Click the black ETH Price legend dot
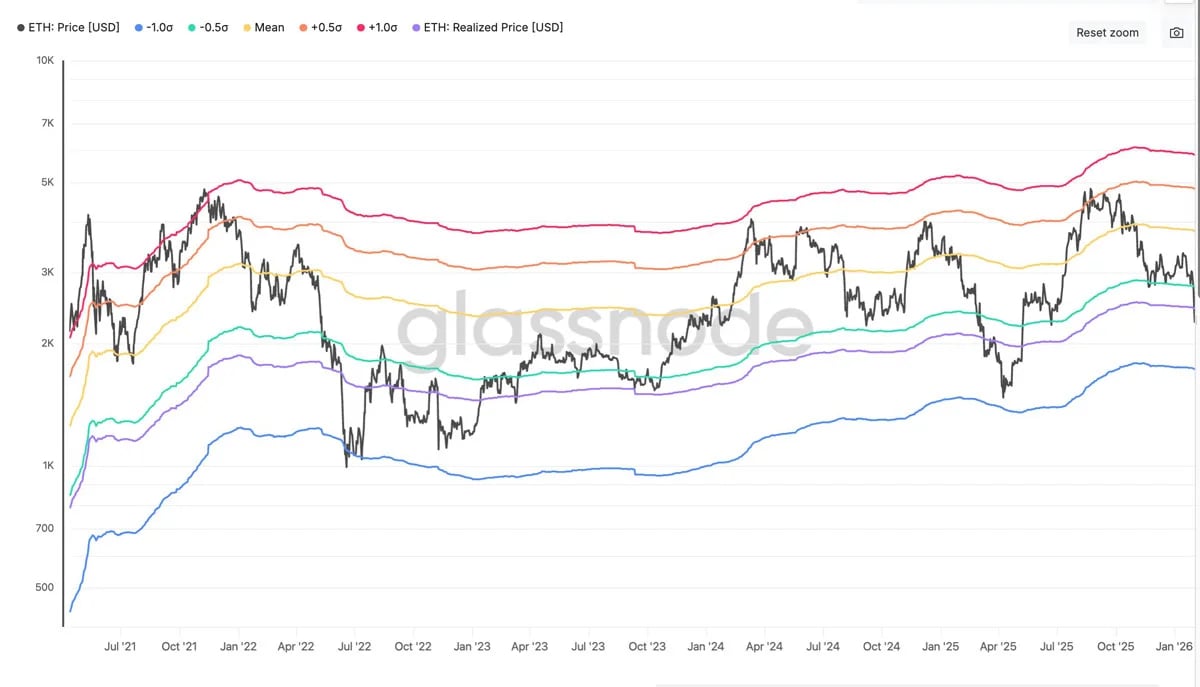 pyautogui.click(x=21, y=28)
